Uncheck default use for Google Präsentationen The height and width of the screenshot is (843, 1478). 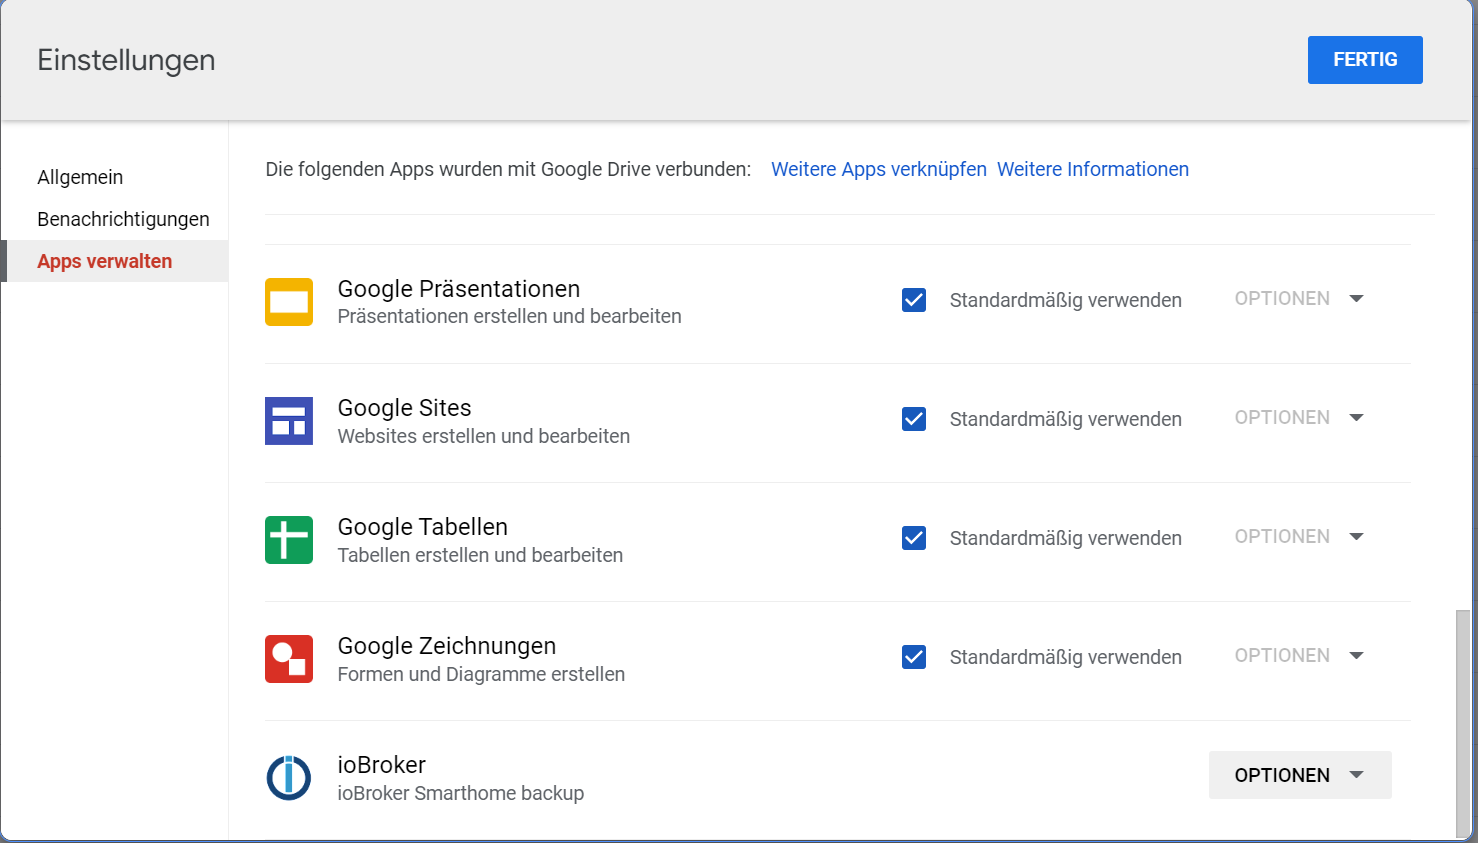(x=914, y=300)
